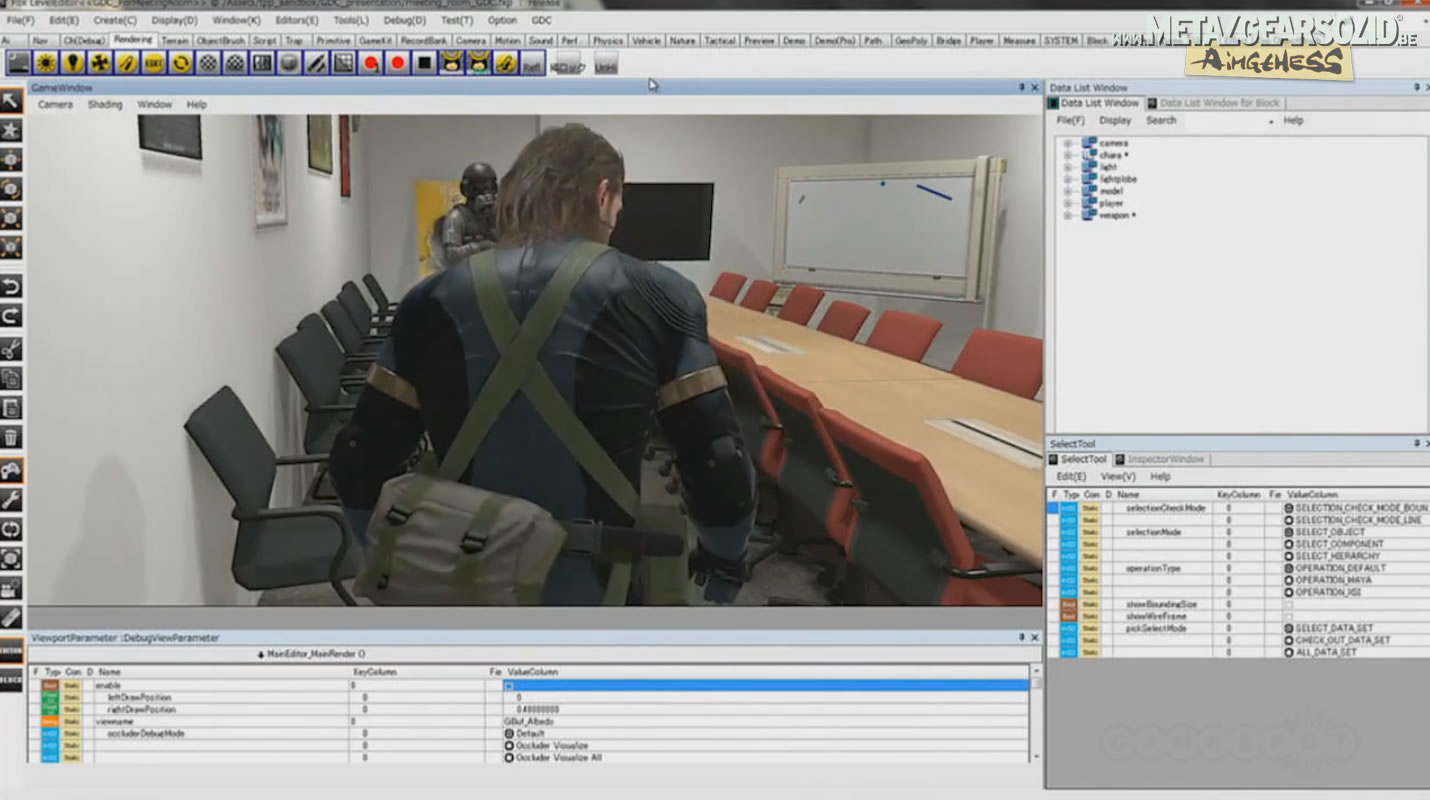Click the redo arrow in left sidebar

[x=11, y=317]
